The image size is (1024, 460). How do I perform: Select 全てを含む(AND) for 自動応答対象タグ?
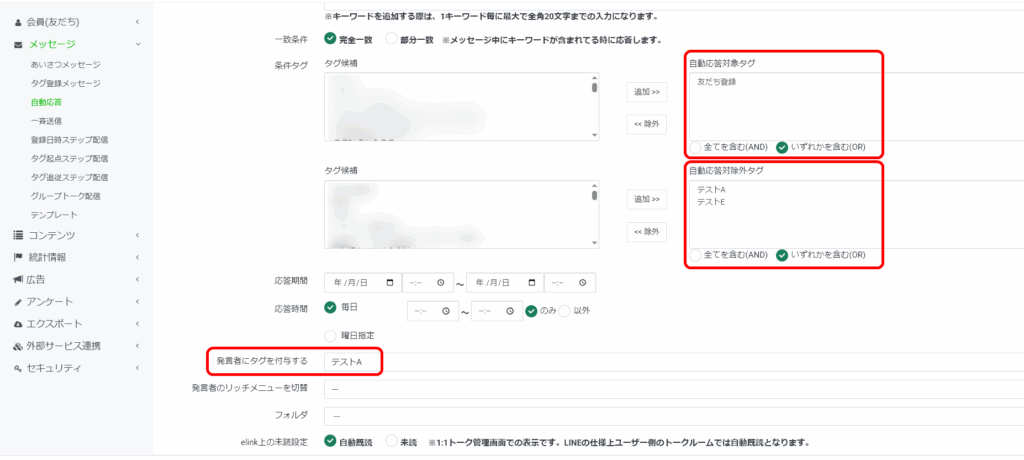(x=696, y=147)
